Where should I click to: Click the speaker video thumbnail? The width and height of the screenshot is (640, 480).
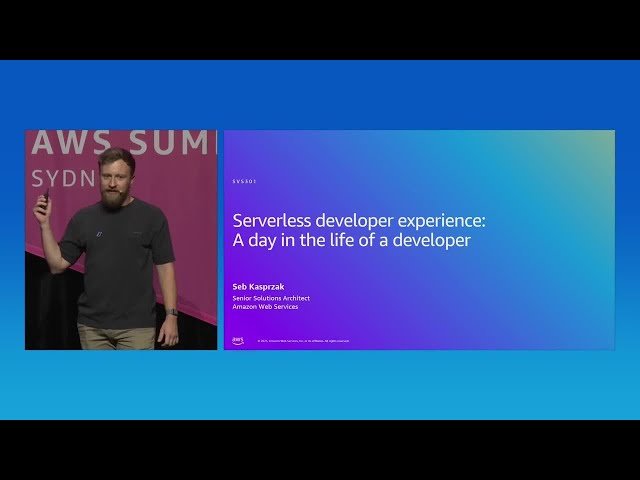coord(121,240)
